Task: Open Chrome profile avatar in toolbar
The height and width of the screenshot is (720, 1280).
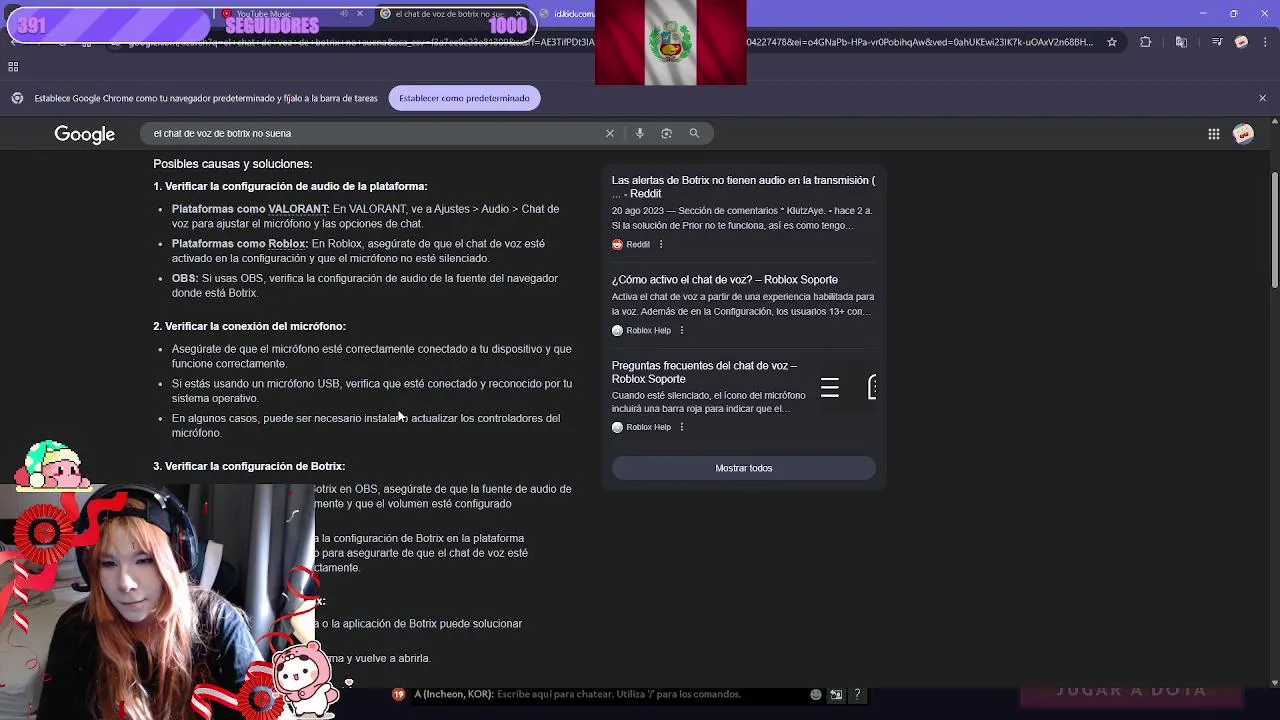Action: click(1242, 42)
